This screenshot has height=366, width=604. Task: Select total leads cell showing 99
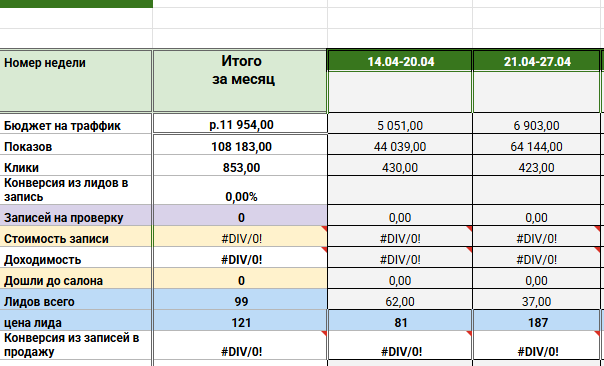point(240,301)
